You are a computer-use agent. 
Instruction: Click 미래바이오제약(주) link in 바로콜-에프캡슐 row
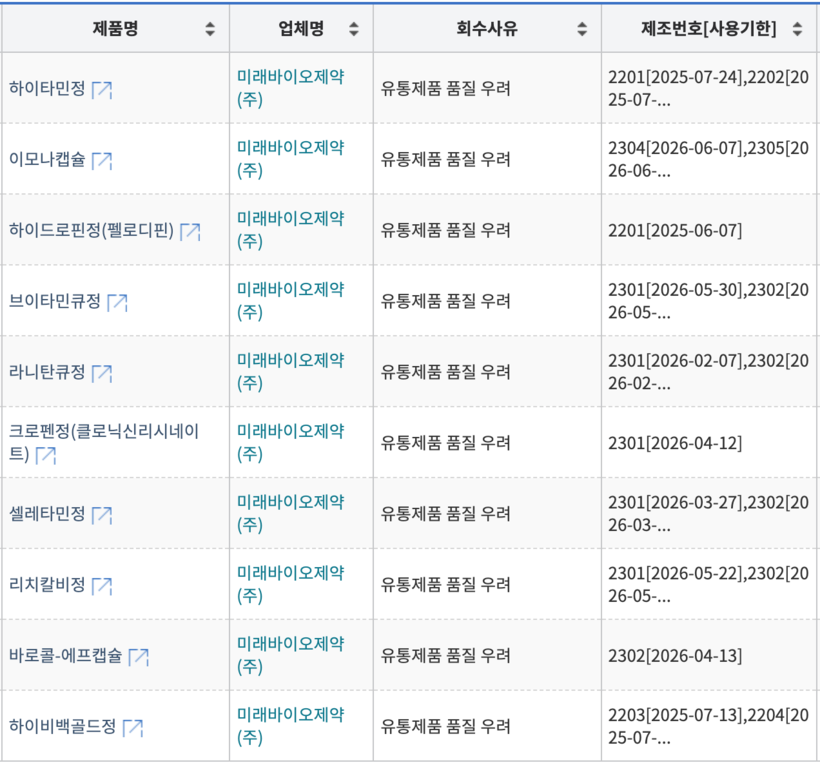[290, 656]
